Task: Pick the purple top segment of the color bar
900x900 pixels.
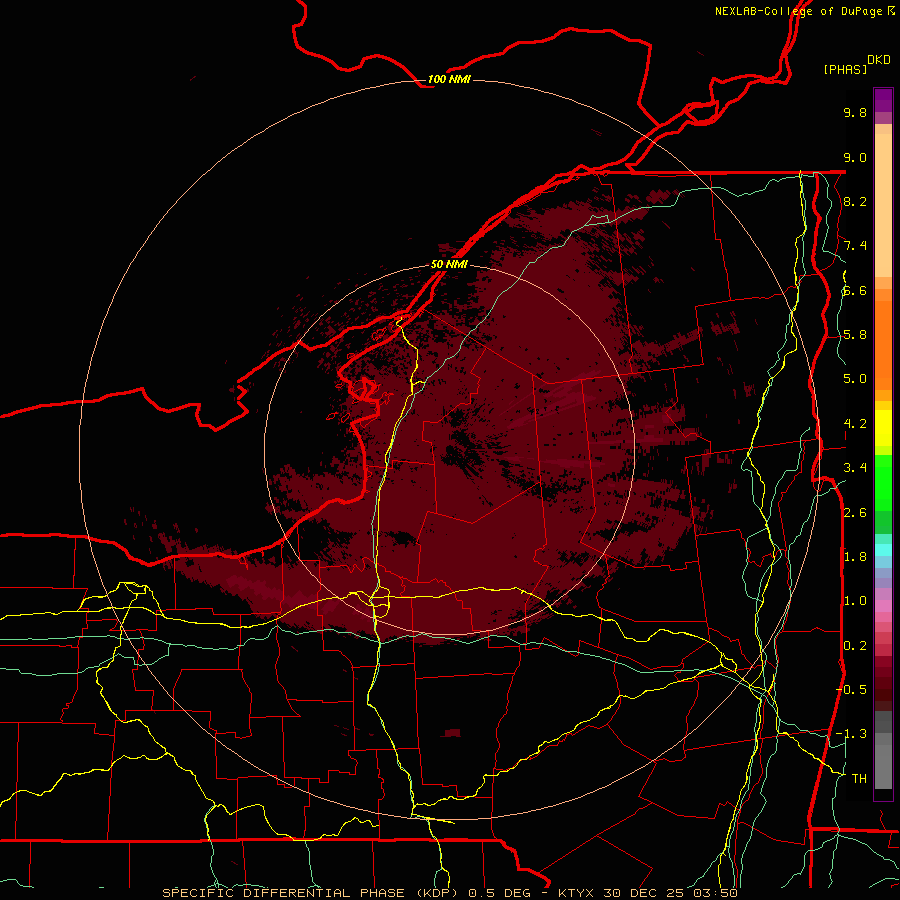Action: point(883,100)
